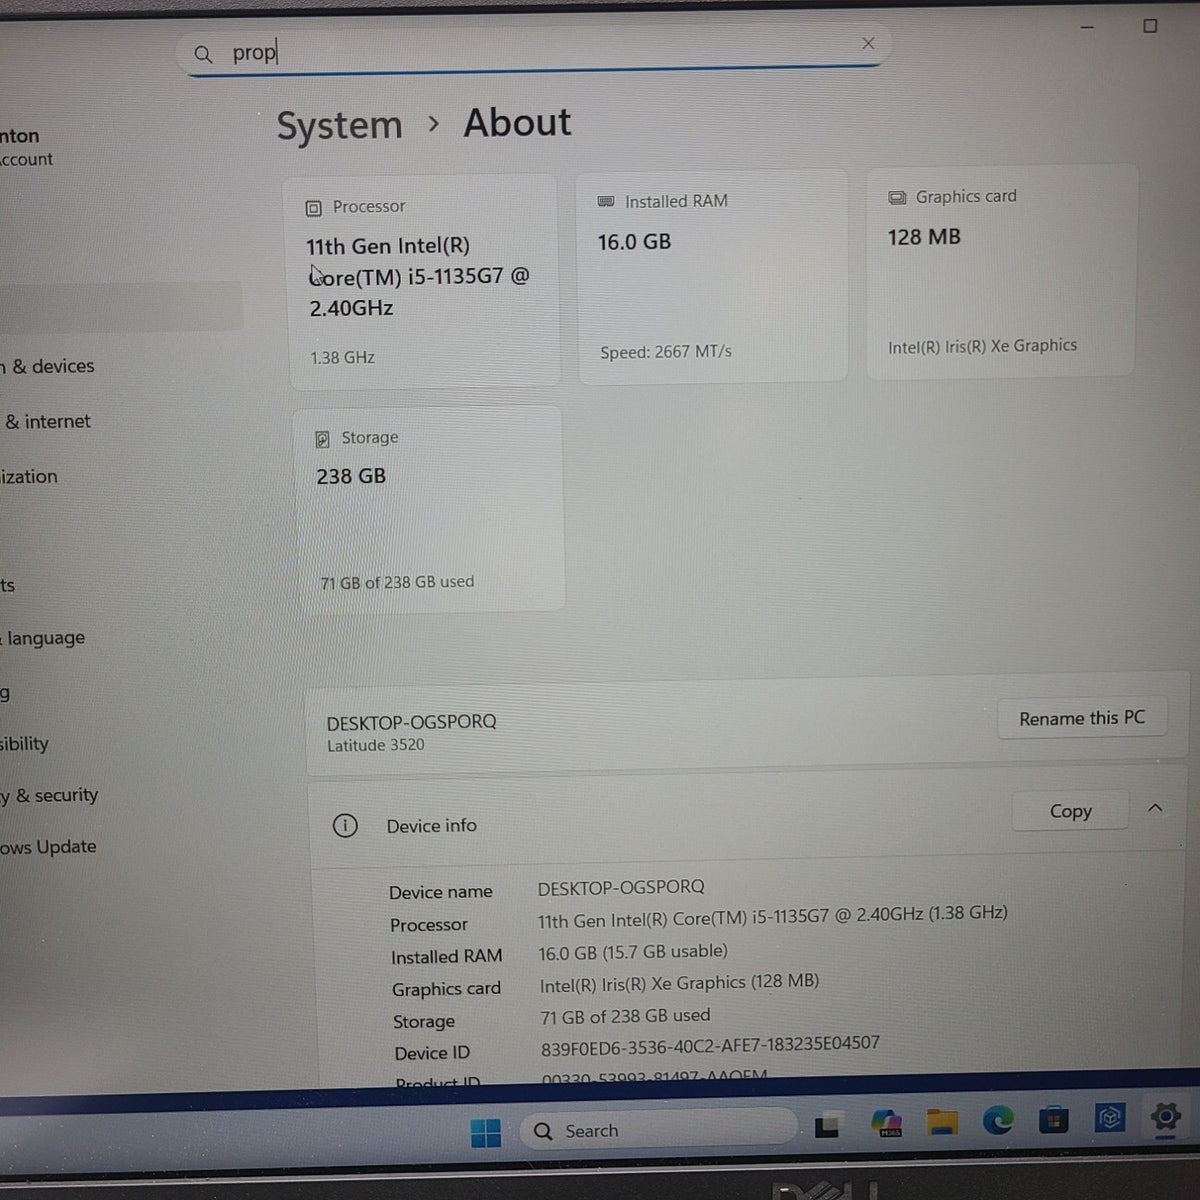Go back to System in the breadcrumb
The width and height of the screenshot is (1200, 1200).
tap(339, 126)
